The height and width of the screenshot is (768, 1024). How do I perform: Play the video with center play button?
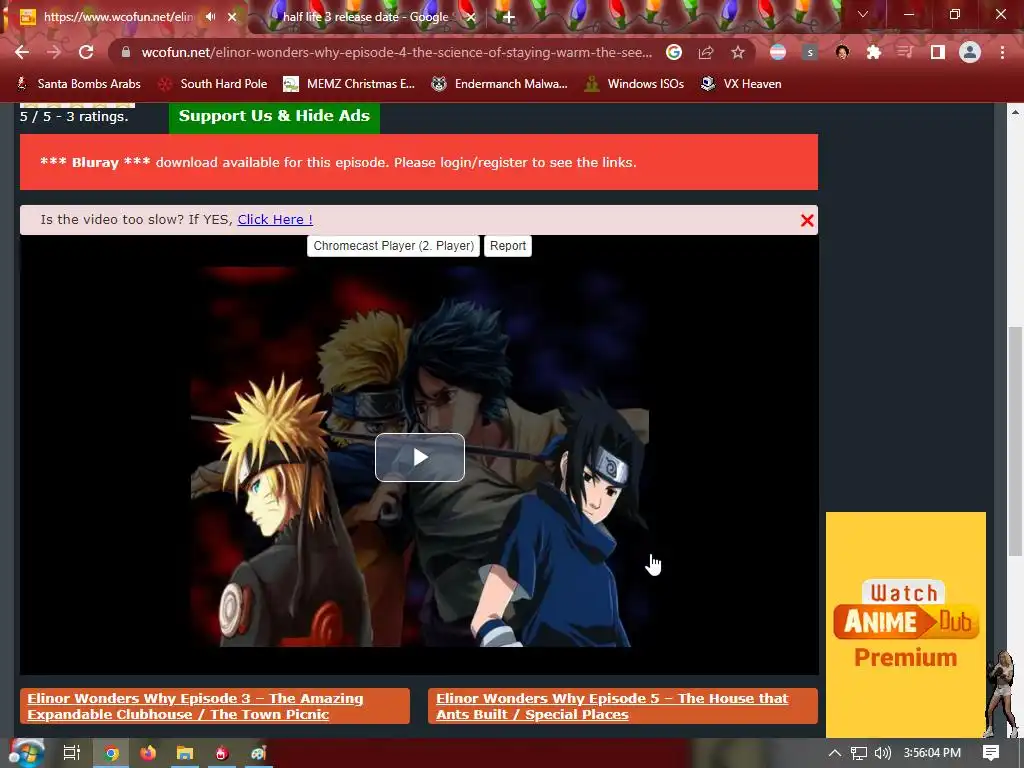pos(420,457)
